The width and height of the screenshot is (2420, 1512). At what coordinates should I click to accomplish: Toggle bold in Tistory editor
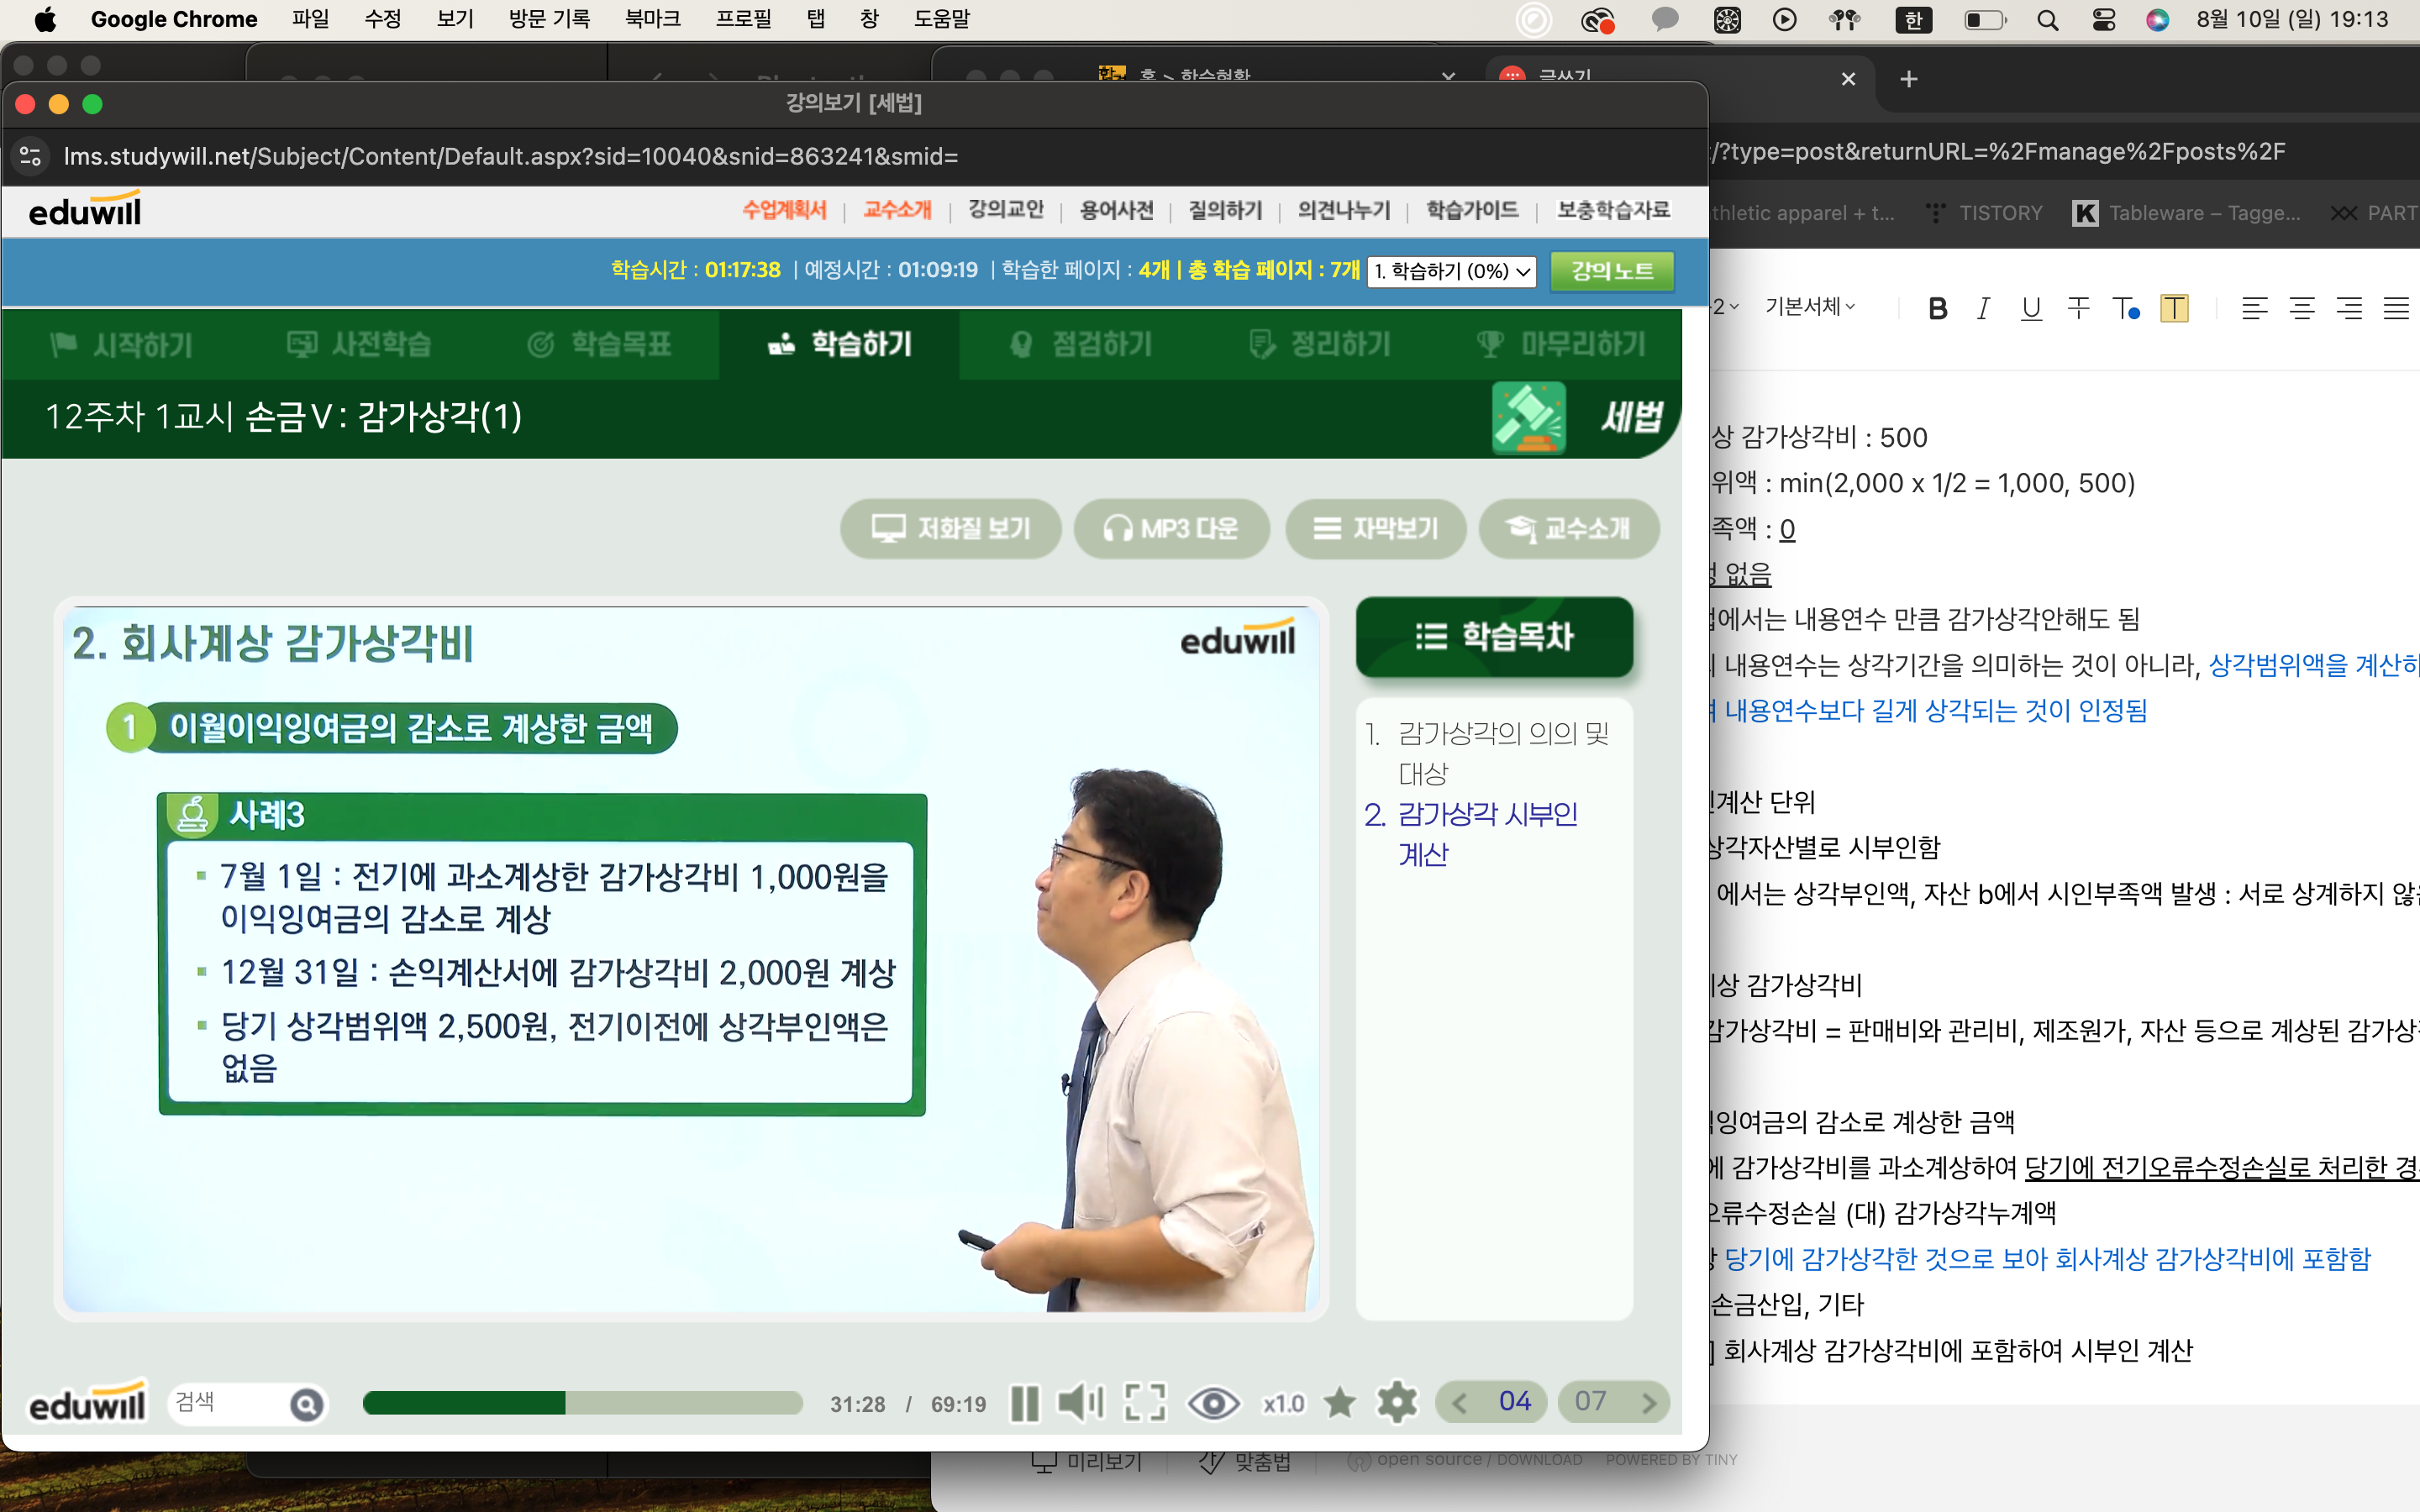point(1937,308)
